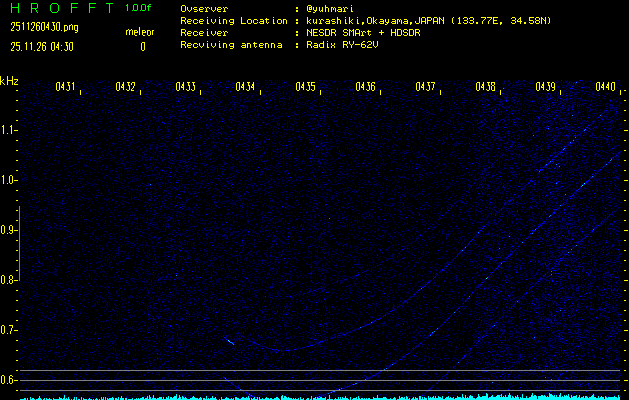The image size is (629, 400).
Task: Click the short bright echo near 0434
Action: [230, 341]
